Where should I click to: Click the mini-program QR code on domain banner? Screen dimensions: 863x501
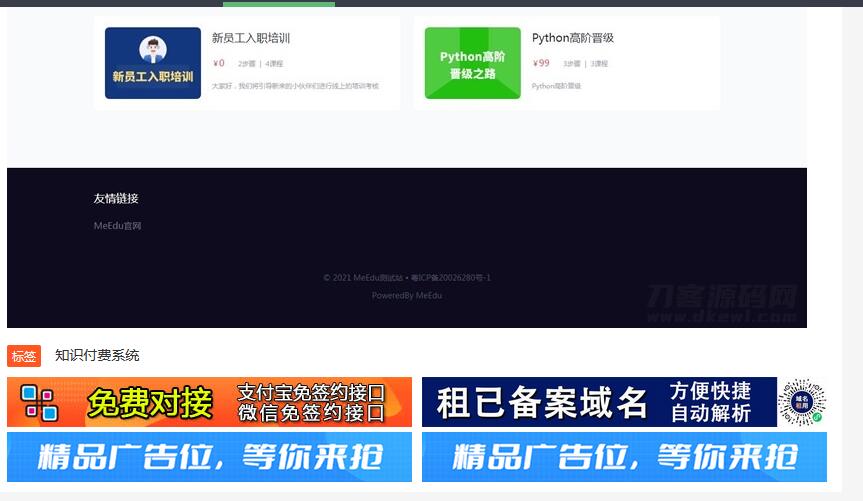coord(802,402)
